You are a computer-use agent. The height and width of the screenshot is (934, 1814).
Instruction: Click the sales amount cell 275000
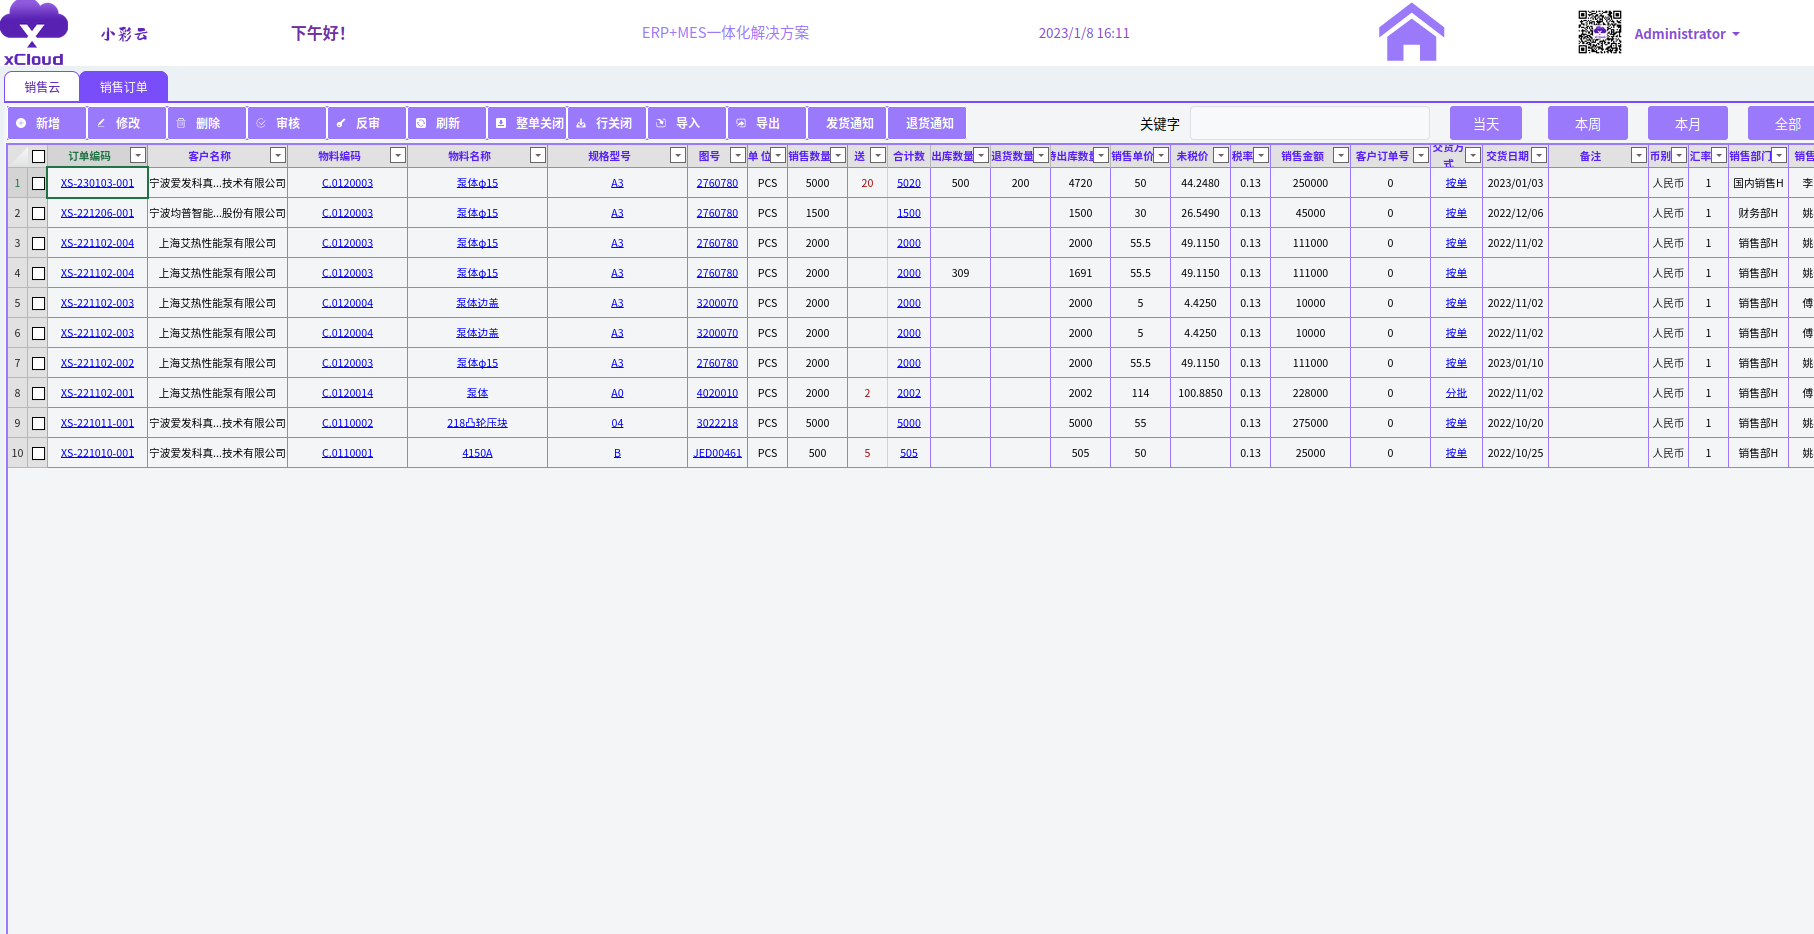click(1310, 423)
